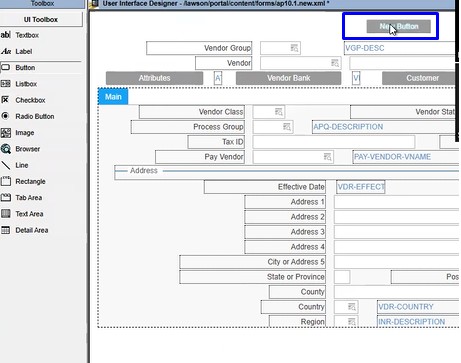Click the Address 4 input field
The image size is (461, 363).
pyautogui.click(x=397, y=247)
